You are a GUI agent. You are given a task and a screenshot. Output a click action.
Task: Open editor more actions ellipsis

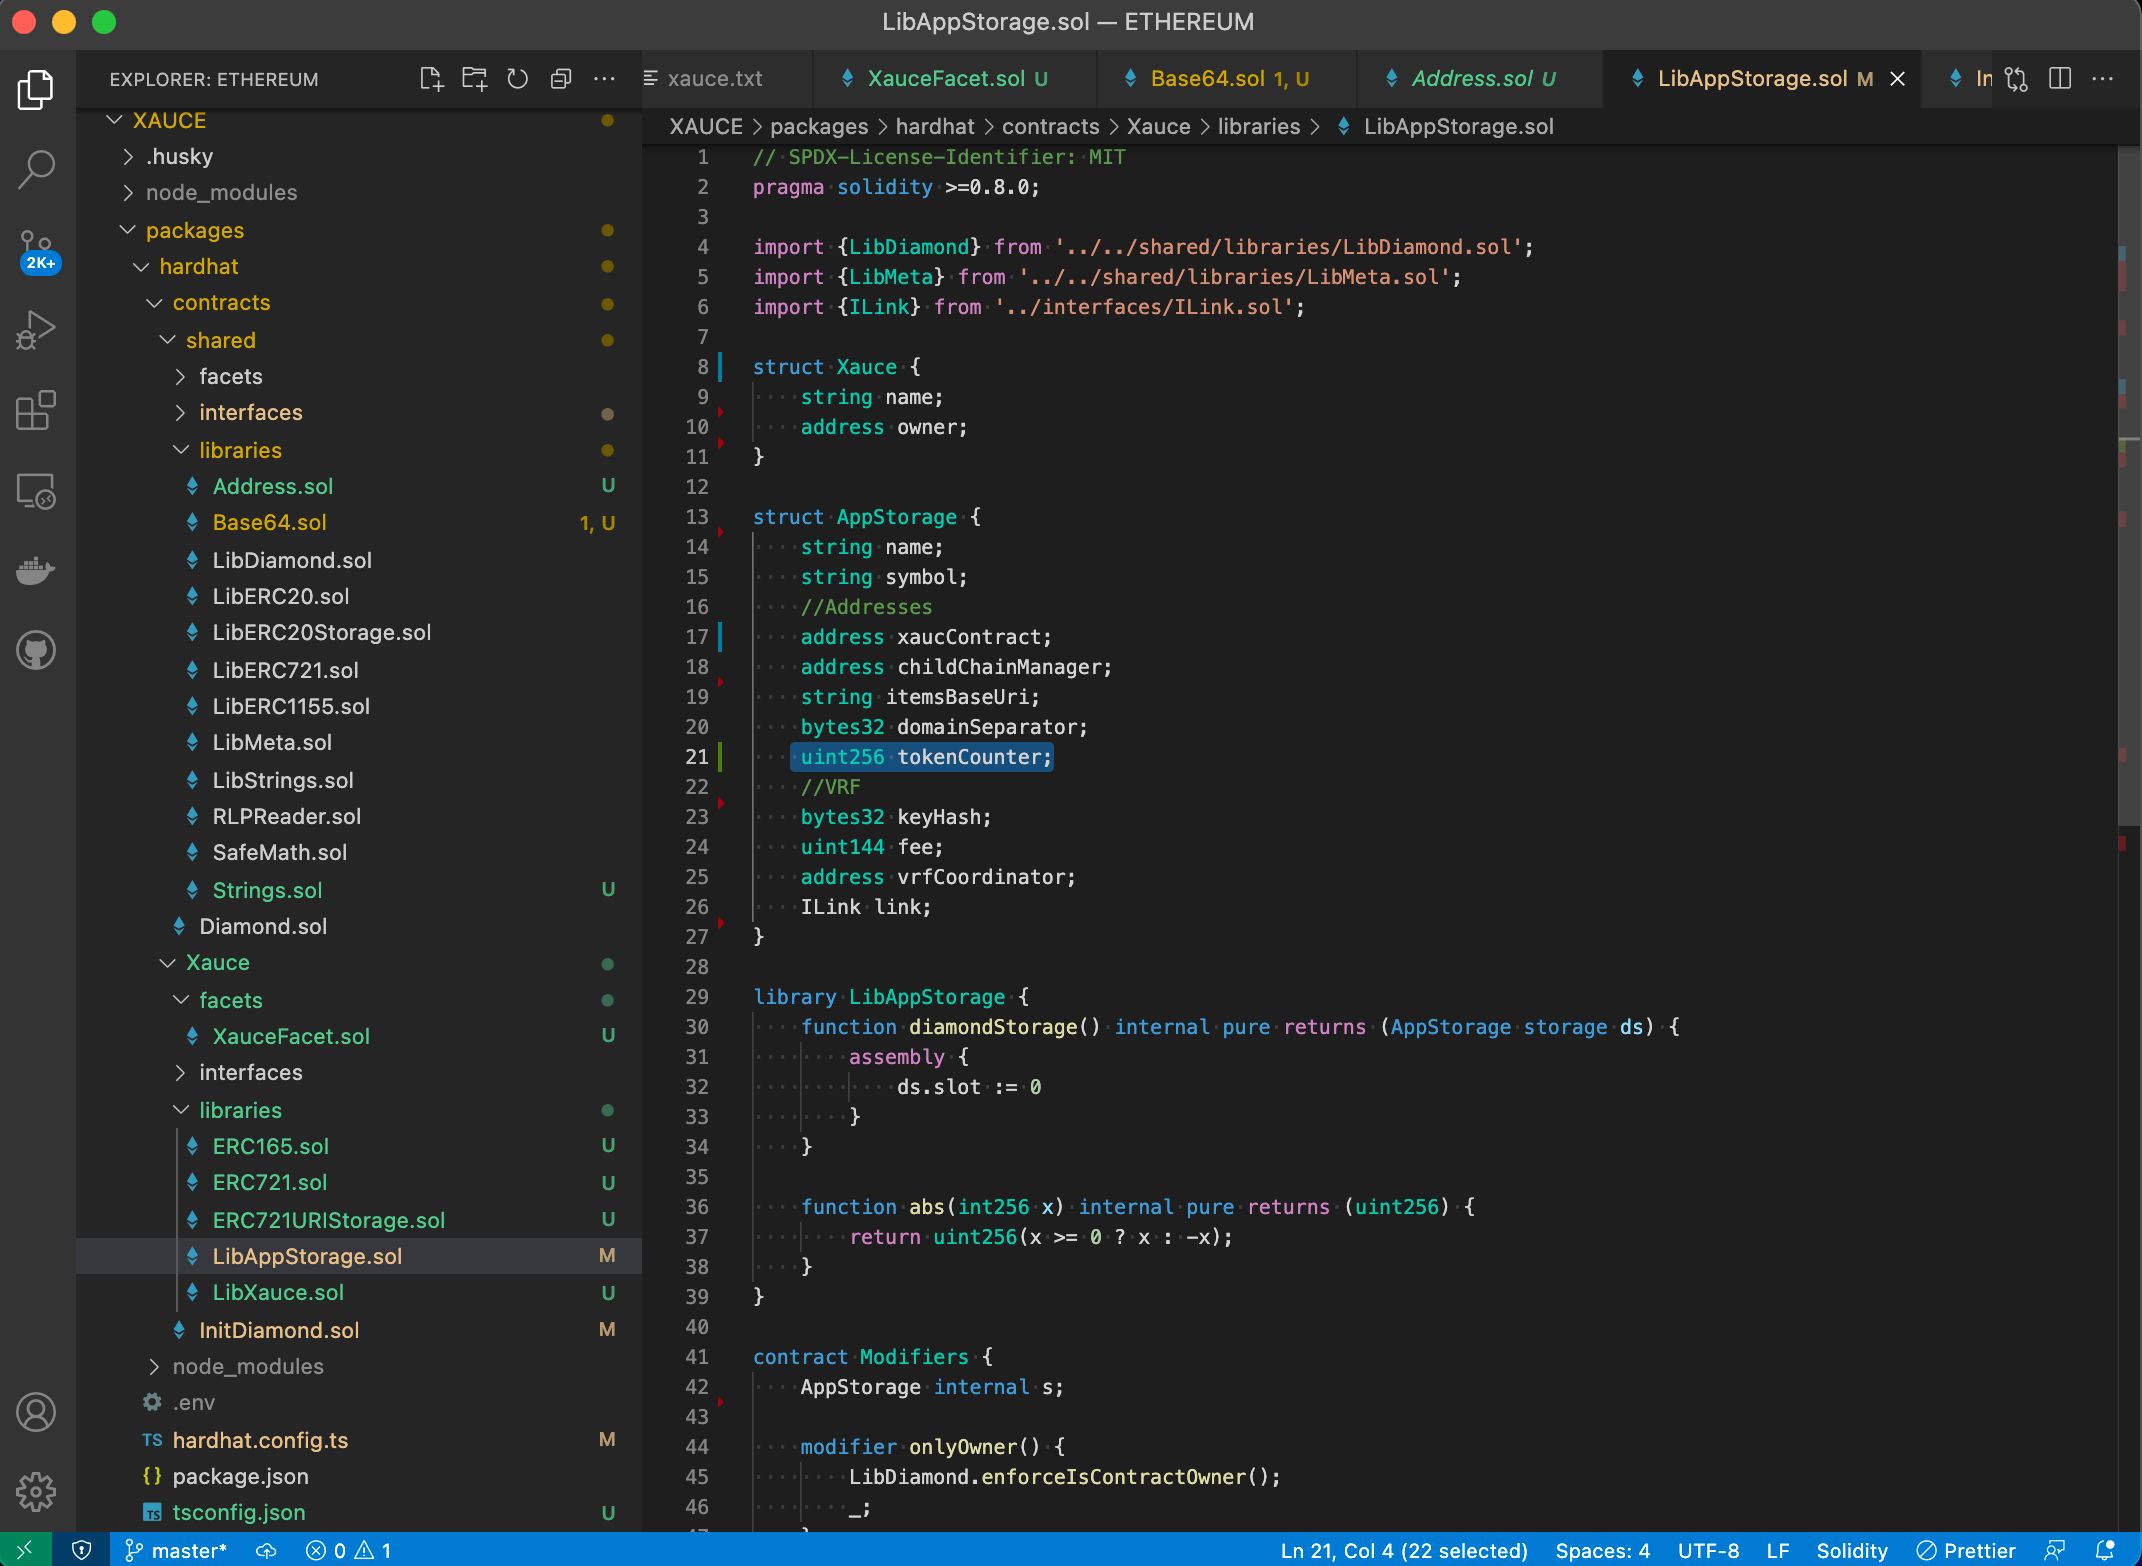click(x=2103, y=79)
